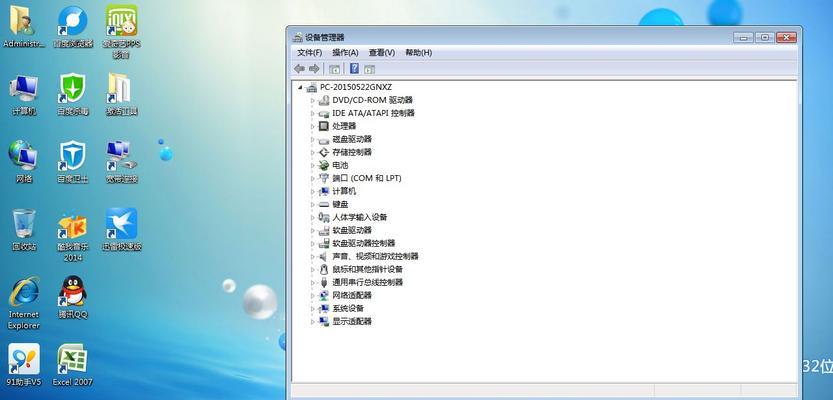The height and width of the screenshot is (400, 833).
Task: Select the 计算机 desktop icon
Action: pyautogui.click(x=23, y=95)
